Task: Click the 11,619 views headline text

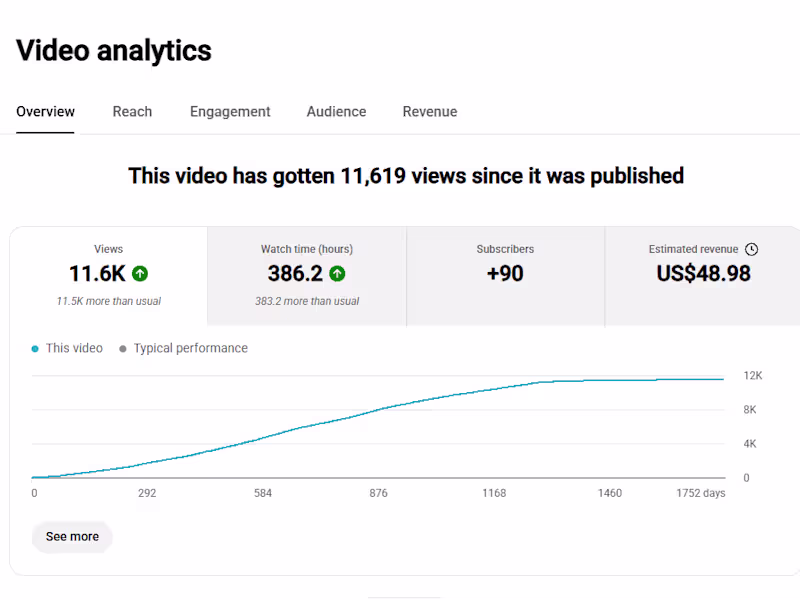Action: point(406,176)
